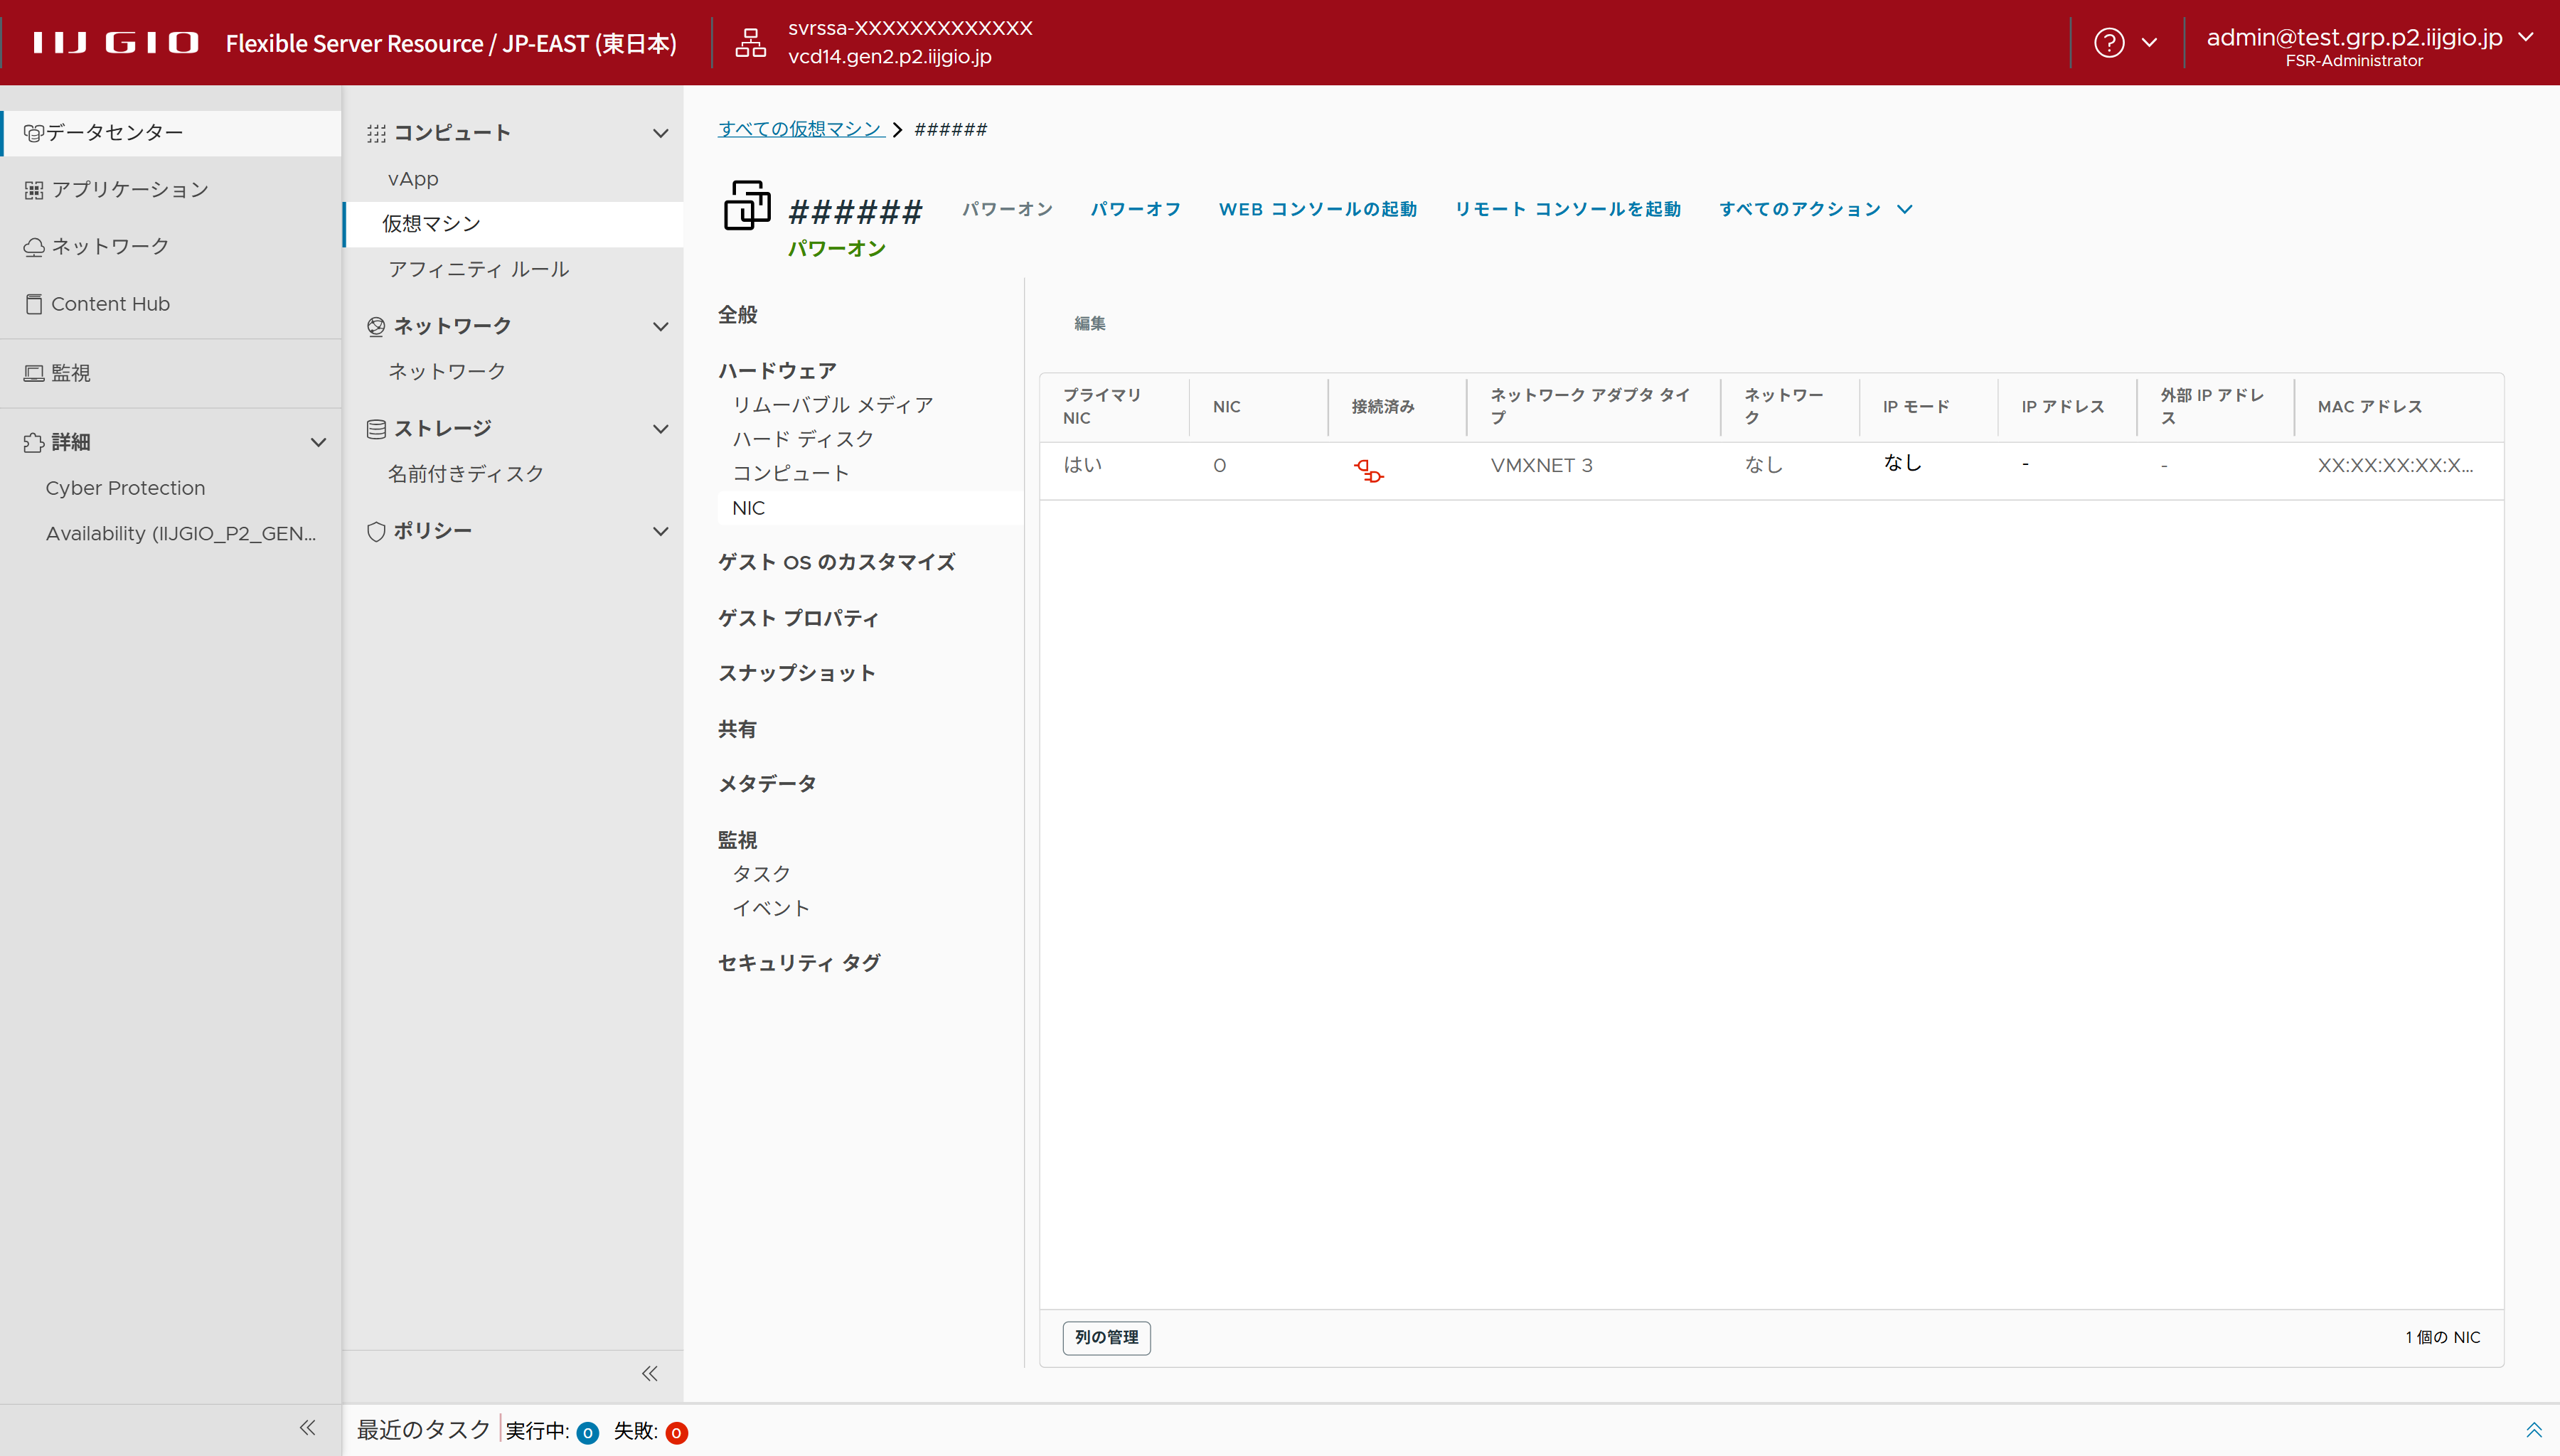Image resolution: width=2560 pixels, height=1456 pixels.
Task: Click the 列の管理 button
Action: point(1106,1337)
